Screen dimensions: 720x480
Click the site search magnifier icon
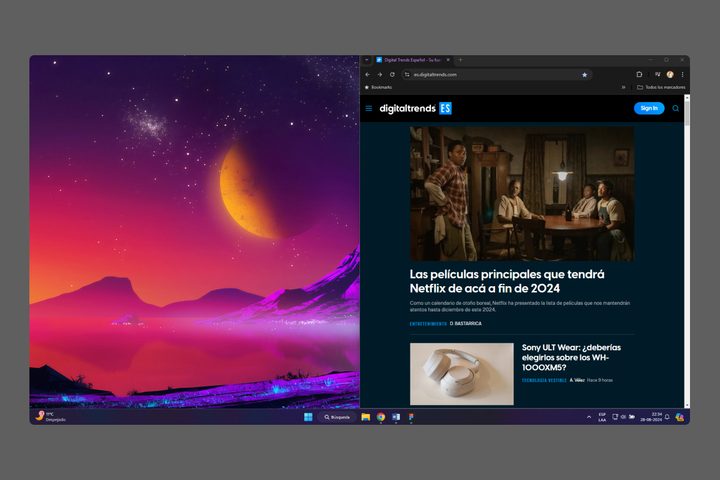[x=675, y=108]
